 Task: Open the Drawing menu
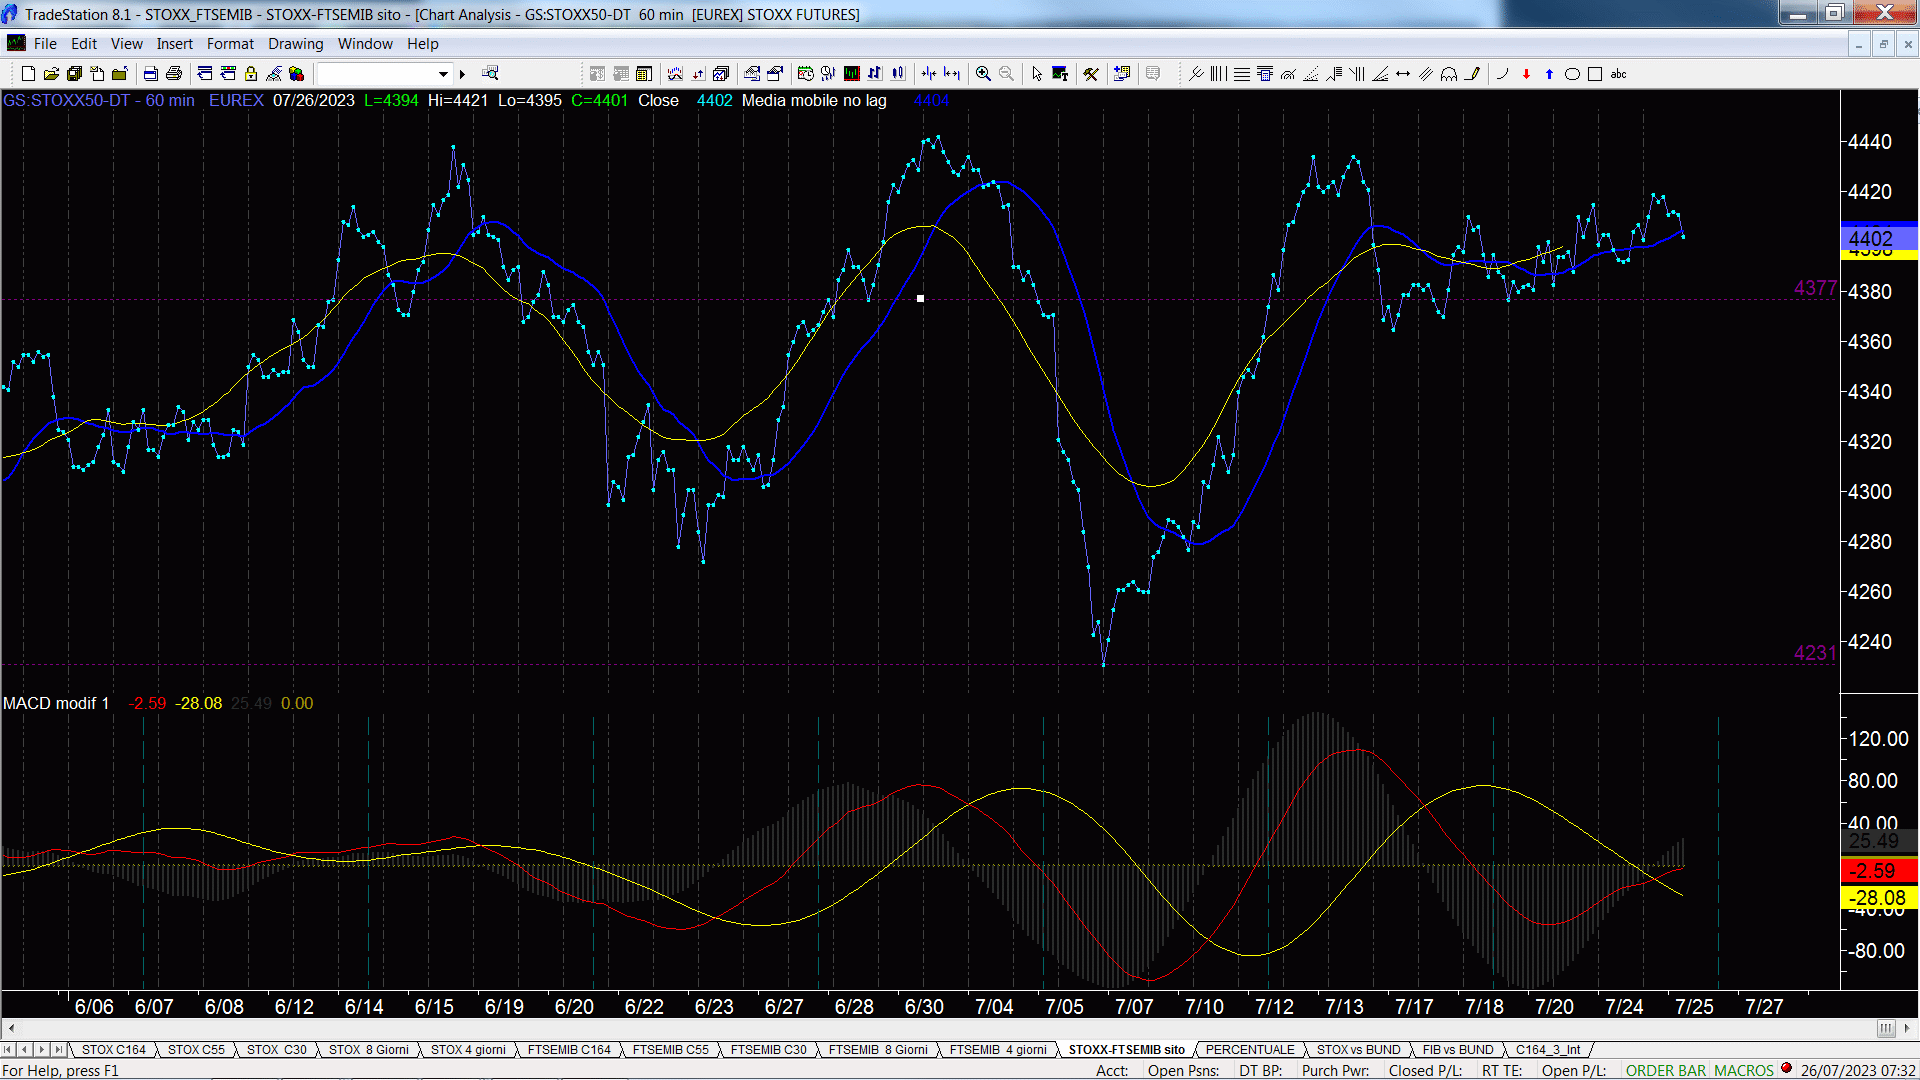coord(295,44)
